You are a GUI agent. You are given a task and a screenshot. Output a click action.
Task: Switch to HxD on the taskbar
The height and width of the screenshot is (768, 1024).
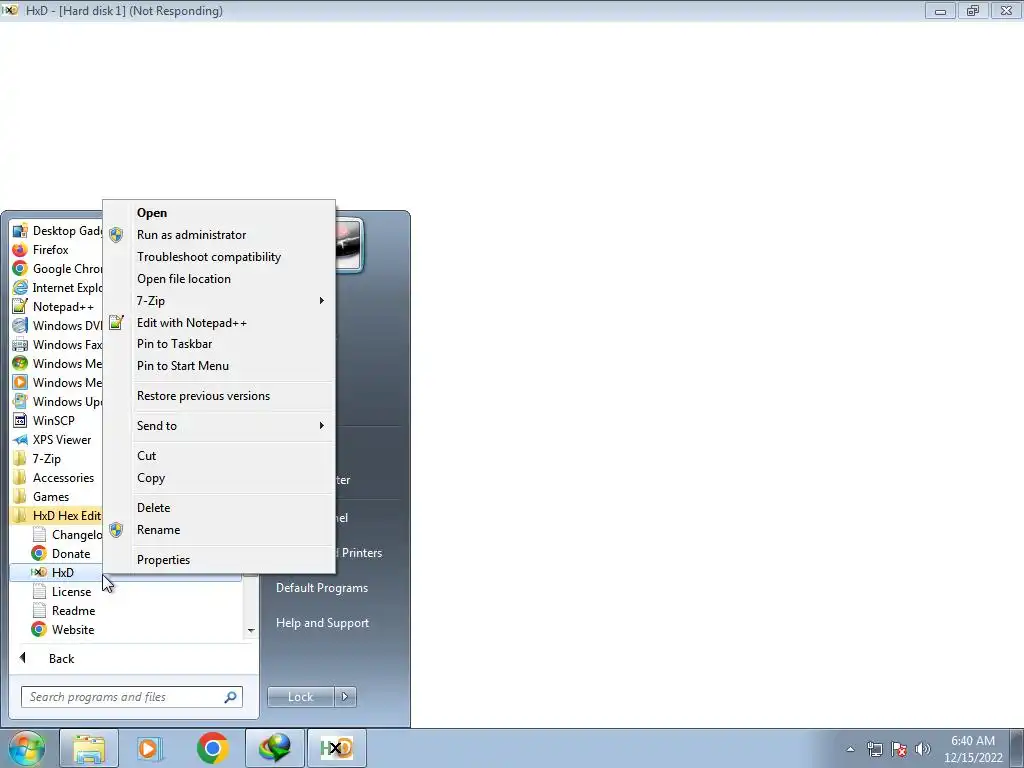point(336,748)
